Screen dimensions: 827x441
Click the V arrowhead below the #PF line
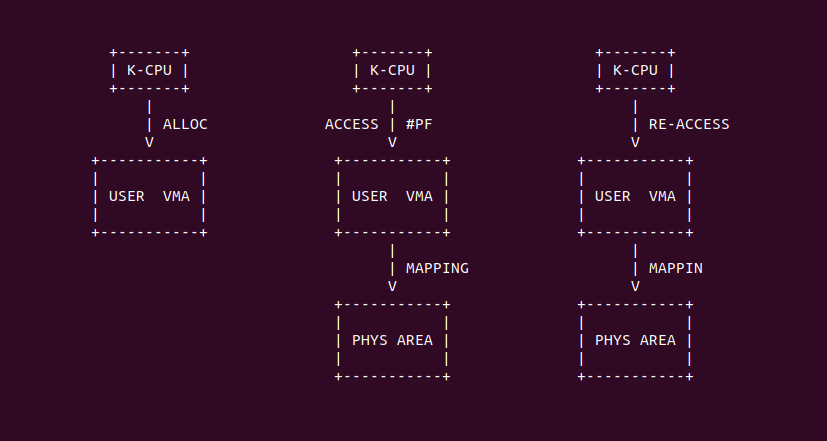click(x=392, y=142)
